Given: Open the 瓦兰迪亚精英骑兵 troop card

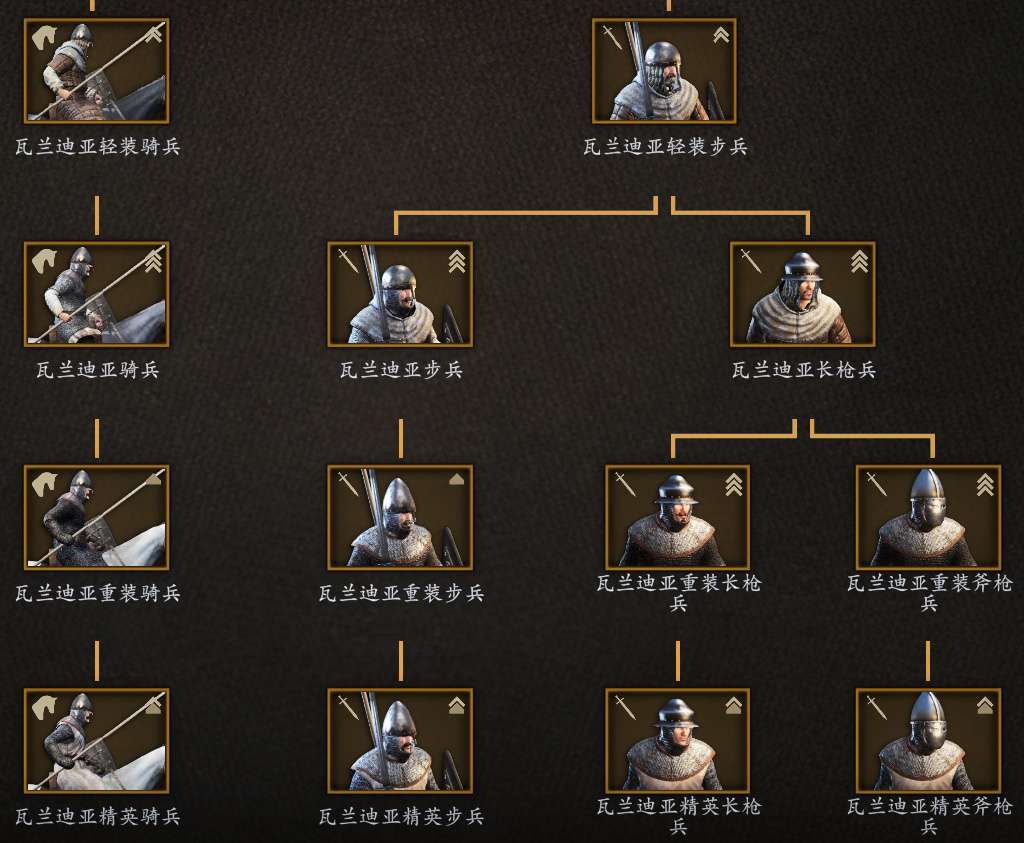Looking at the screenshot, I should tap(97, 740).
